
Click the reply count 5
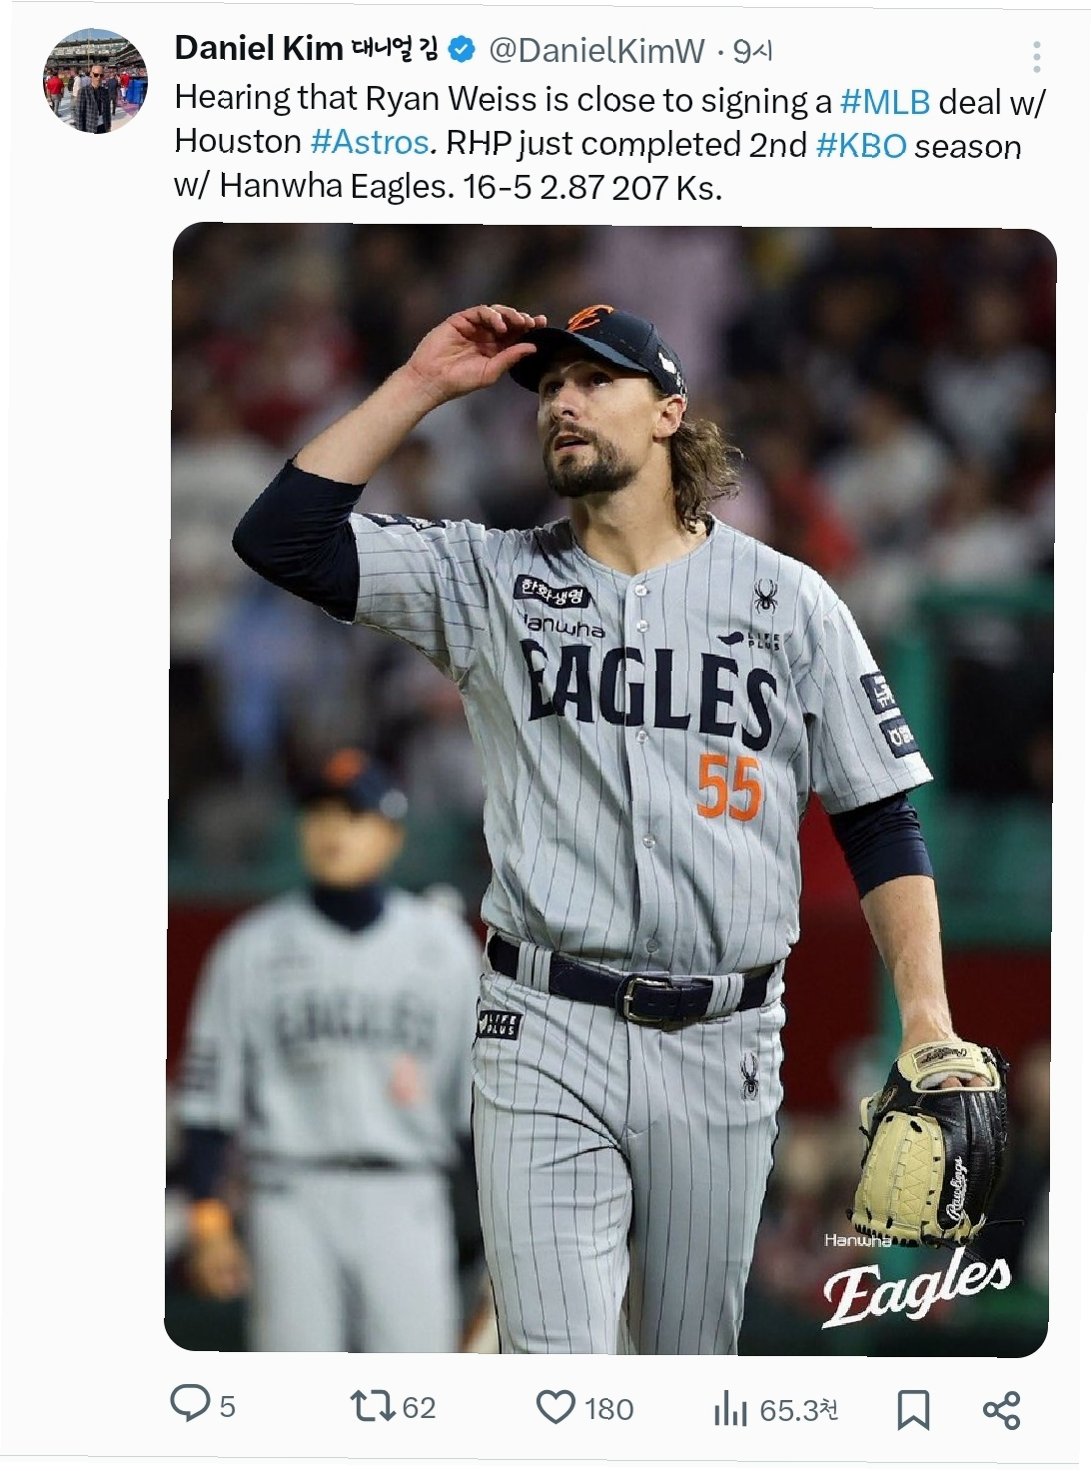click(x=227, y=1407)
